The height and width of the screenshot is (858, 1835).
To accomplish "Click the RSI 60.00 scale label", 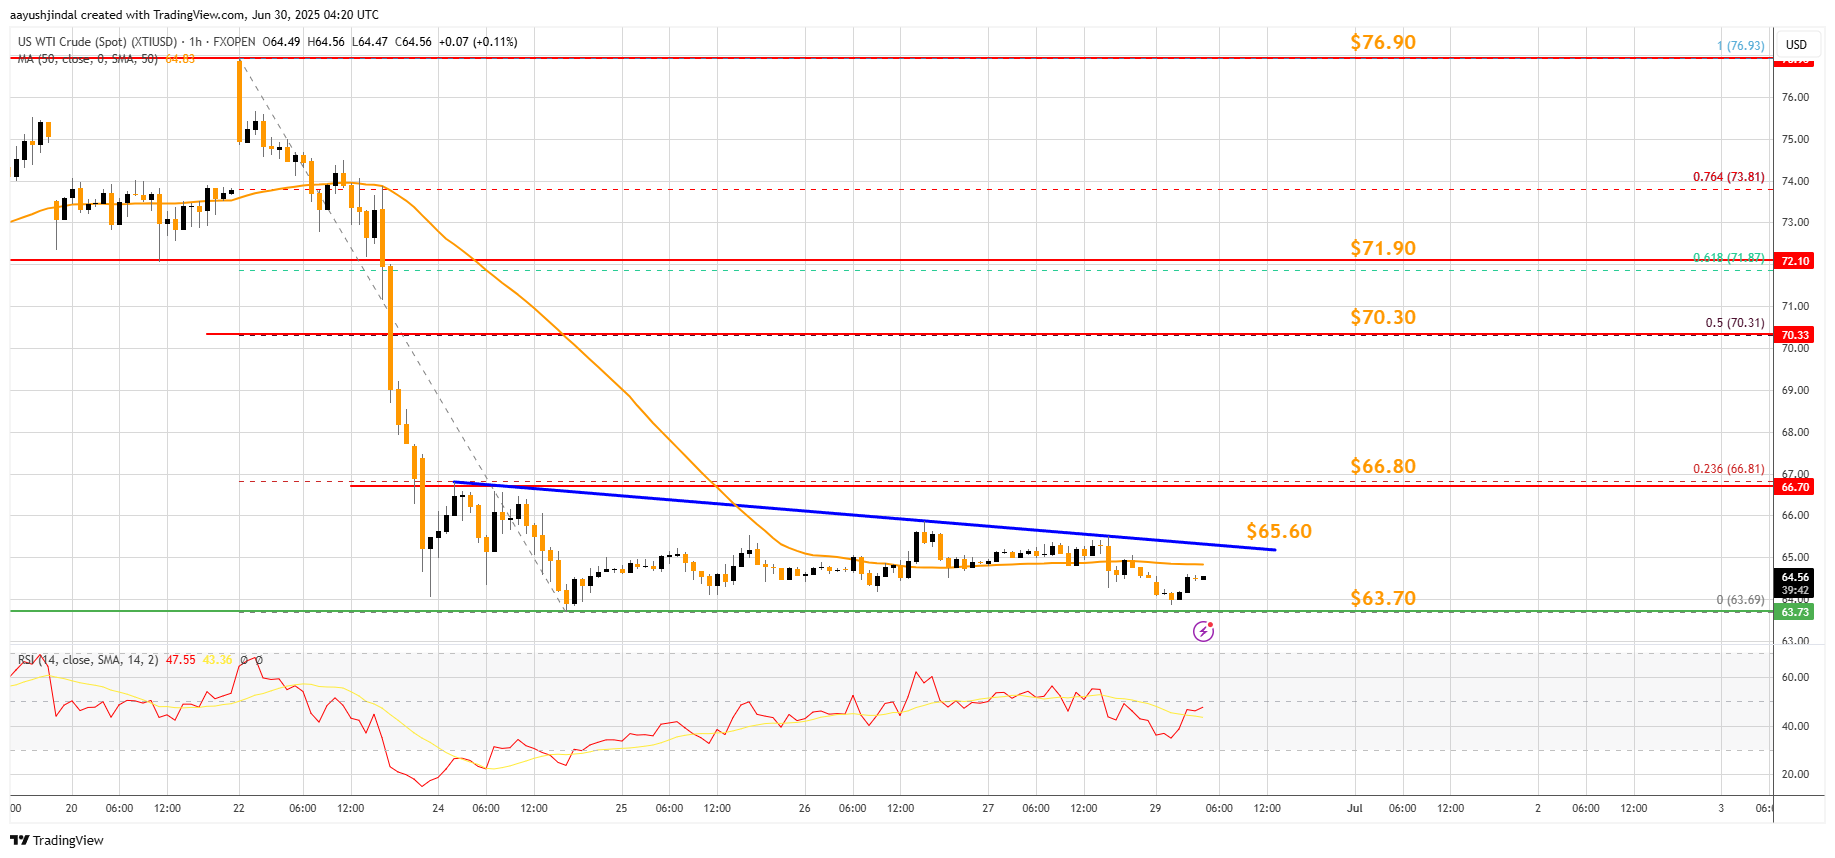I will pyautogui.click(x=1795, y=677).
